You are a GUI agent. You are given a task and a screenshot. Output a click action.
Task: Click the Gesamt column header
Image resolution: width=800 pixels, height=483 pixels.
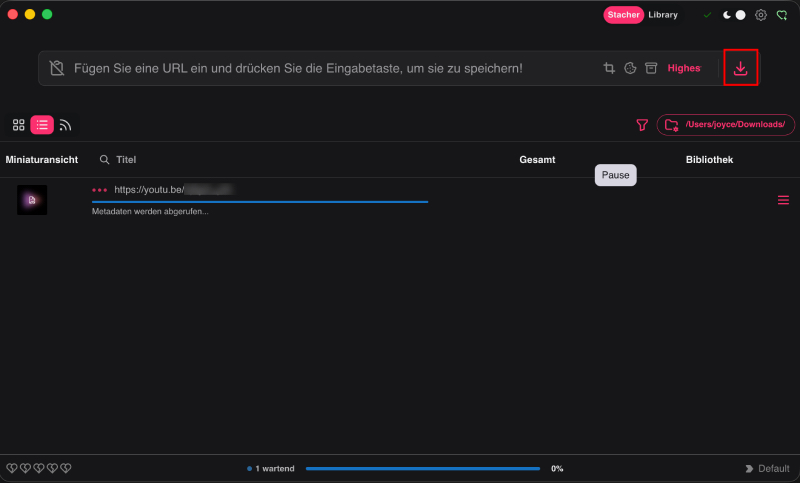tap(537, 160)
